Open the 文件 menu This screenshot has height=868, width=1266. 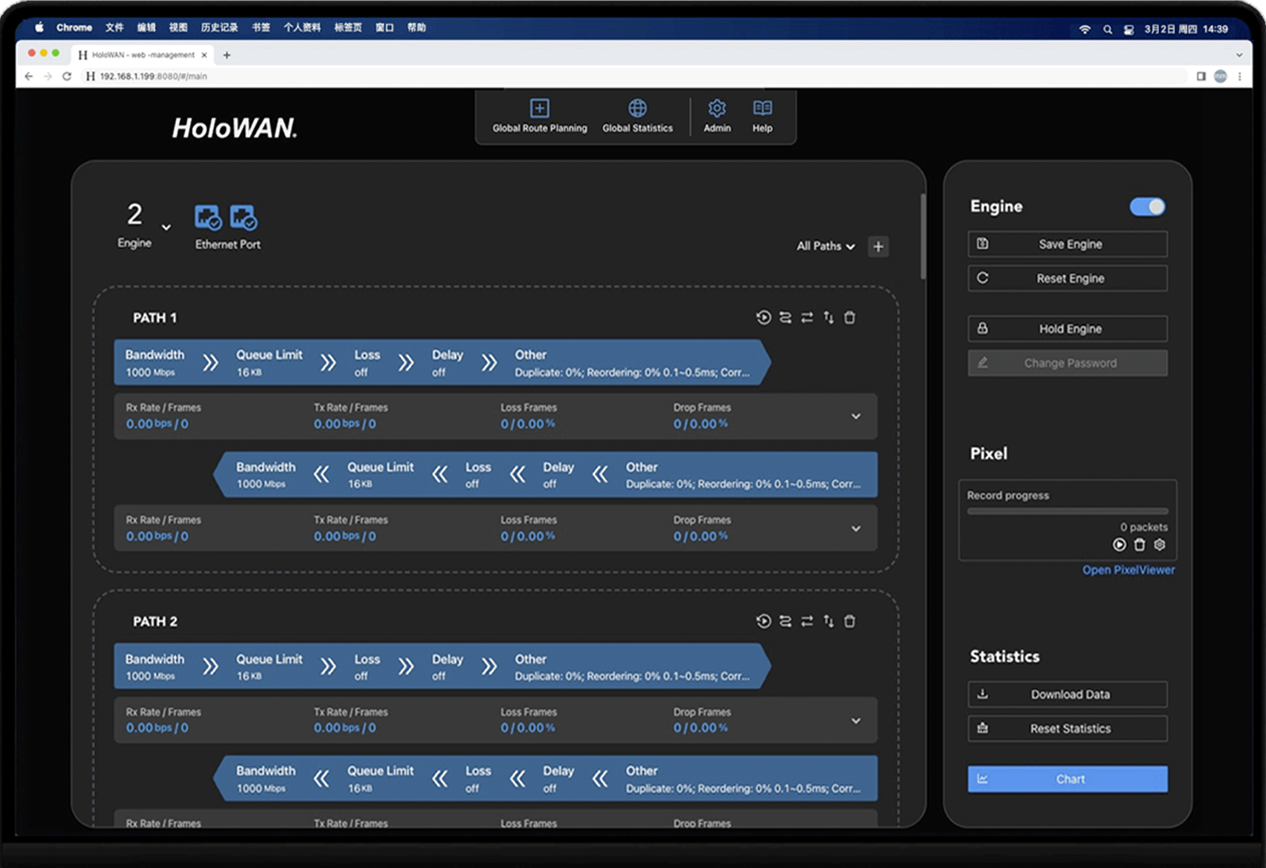pyautogui.click(x=114, y=28)
